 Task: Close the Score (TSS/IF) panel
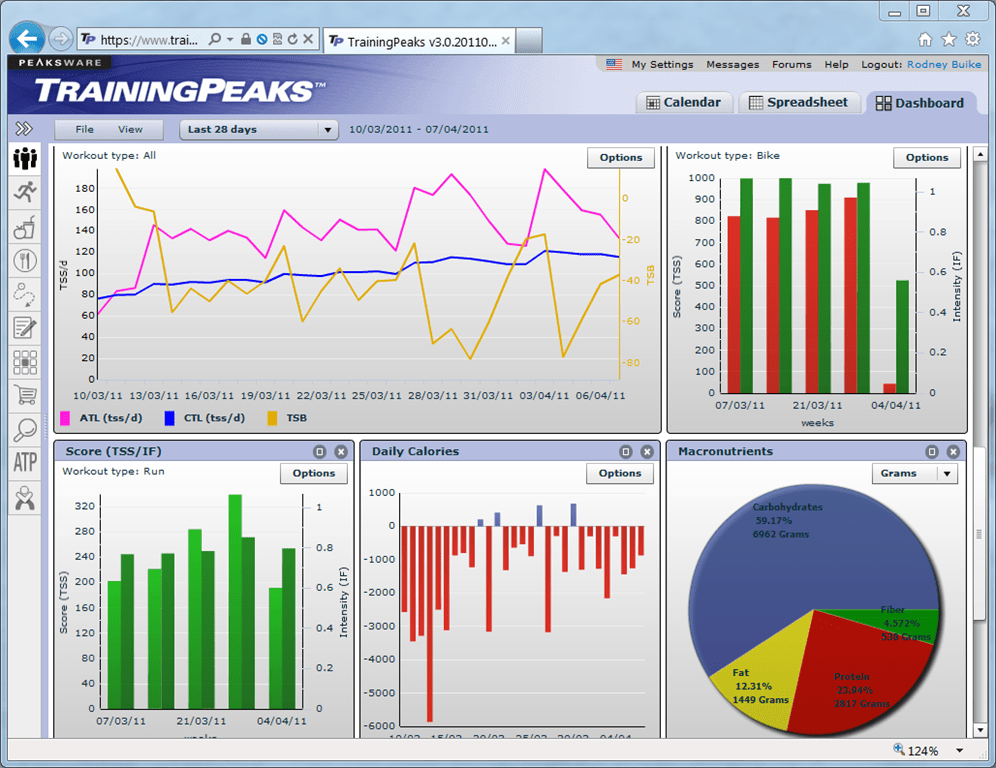pos(341,452)
